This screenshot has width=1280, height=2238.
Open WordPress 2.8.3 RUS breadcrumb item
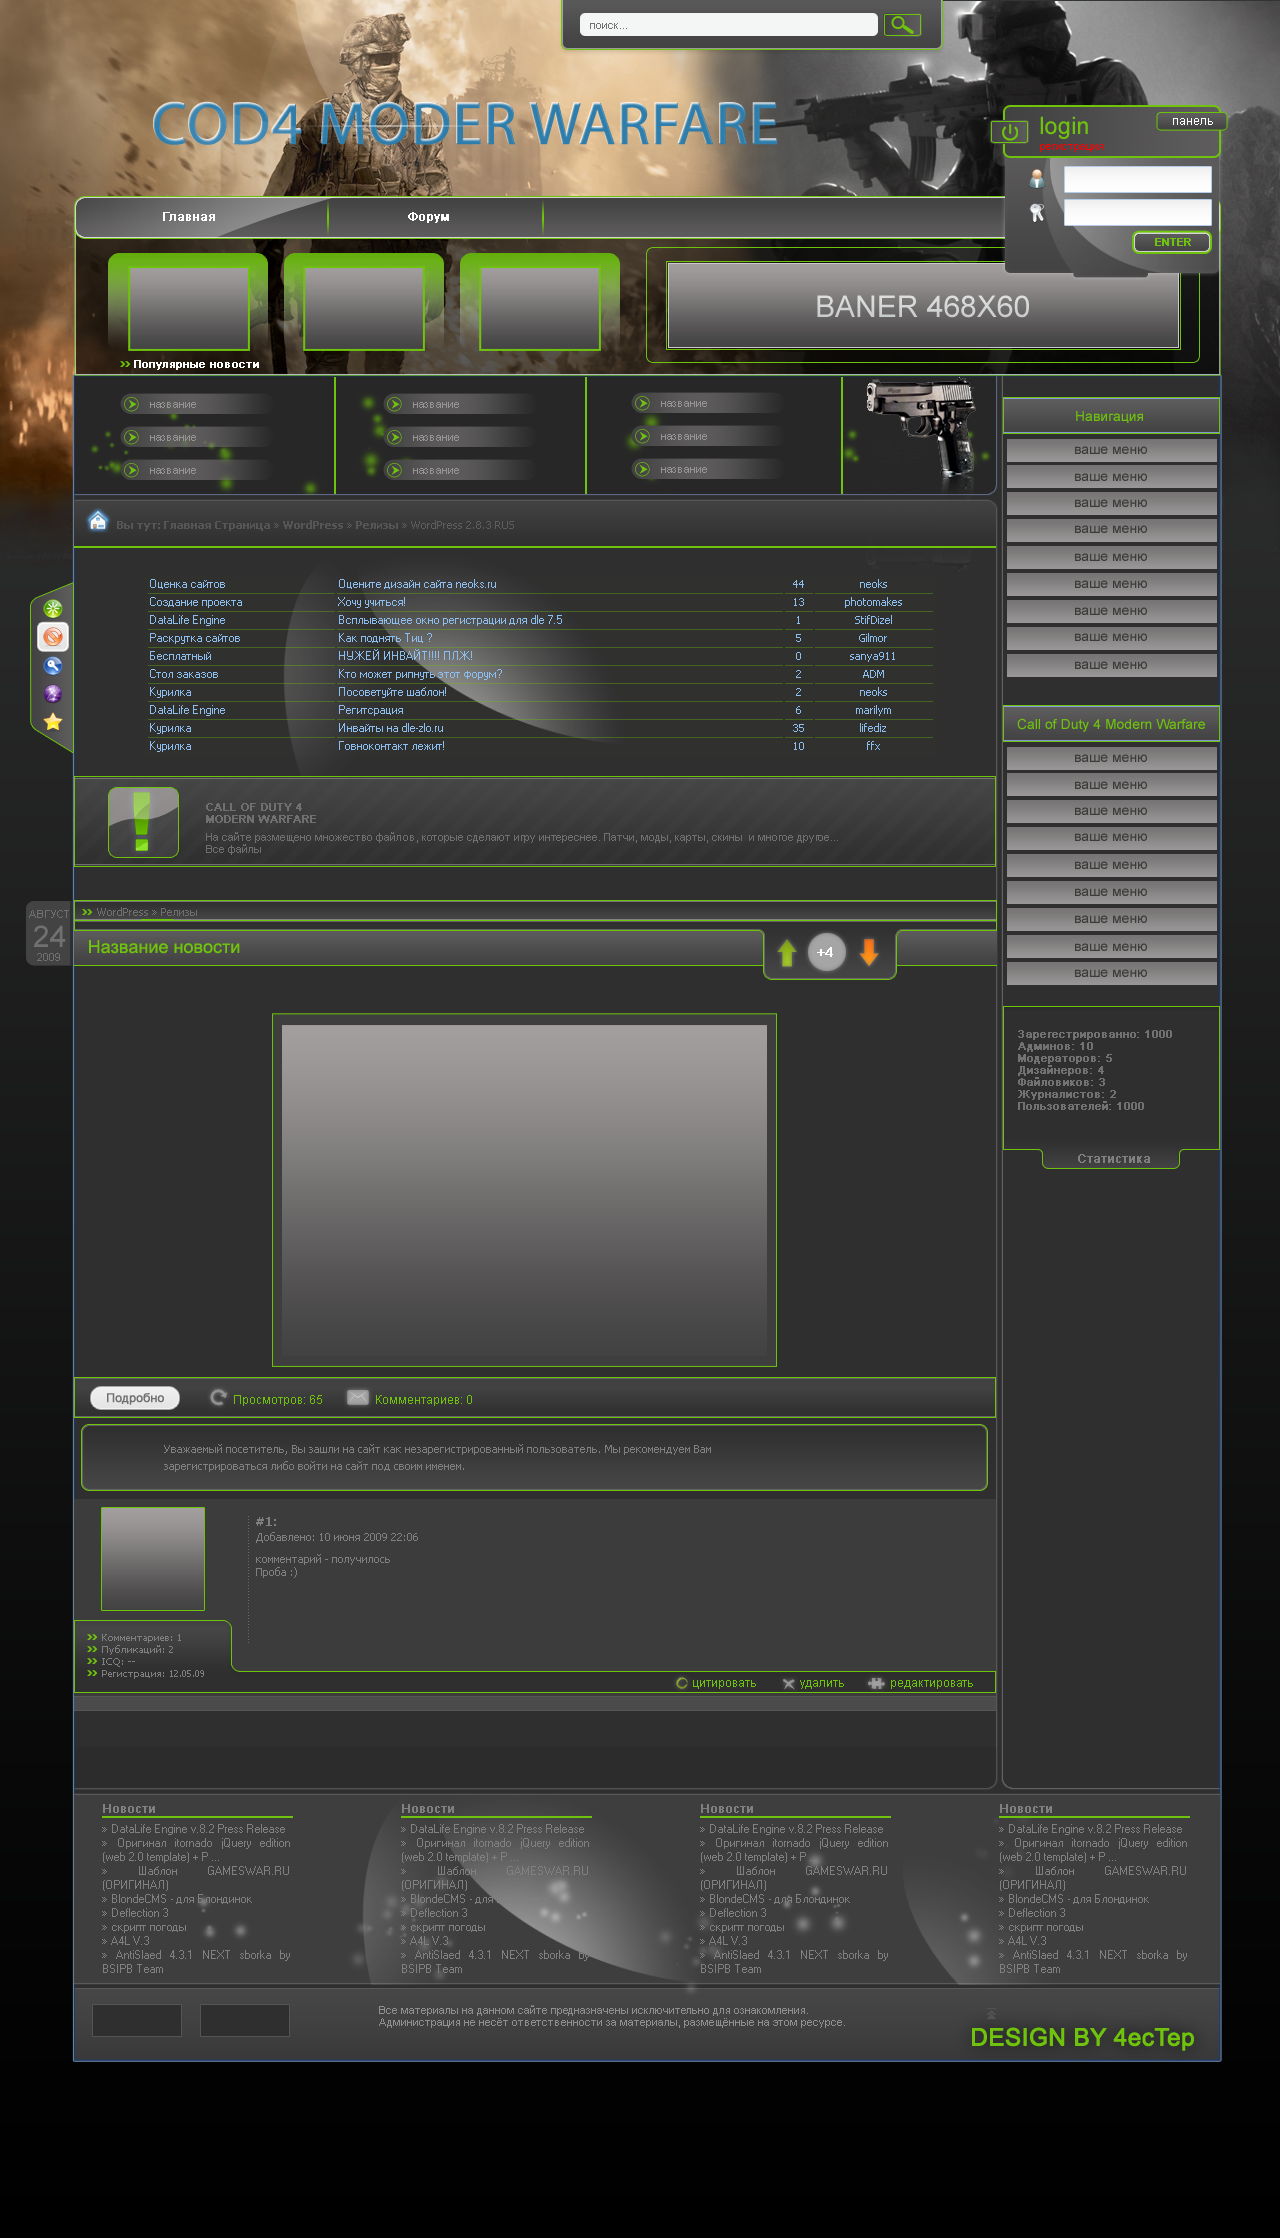coord(462,525)
